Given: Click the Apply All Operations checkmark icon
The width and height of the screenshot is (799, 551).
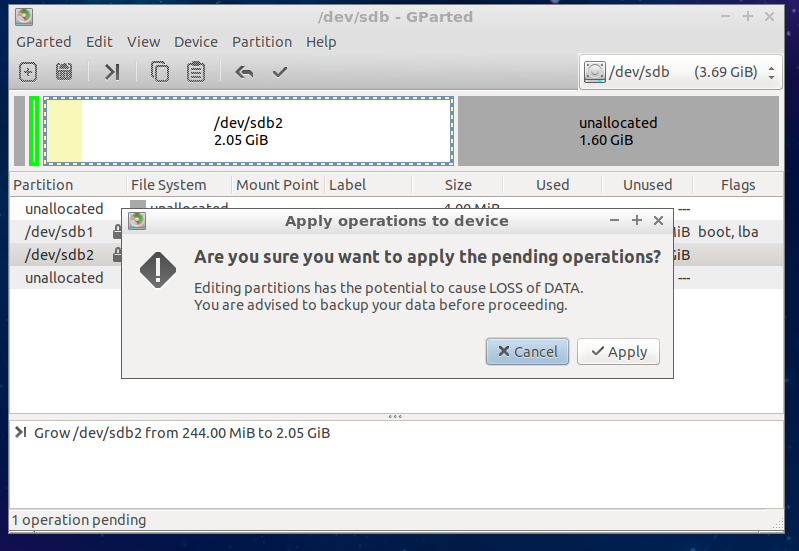Looking at the screenshot, I should [280, 72].
